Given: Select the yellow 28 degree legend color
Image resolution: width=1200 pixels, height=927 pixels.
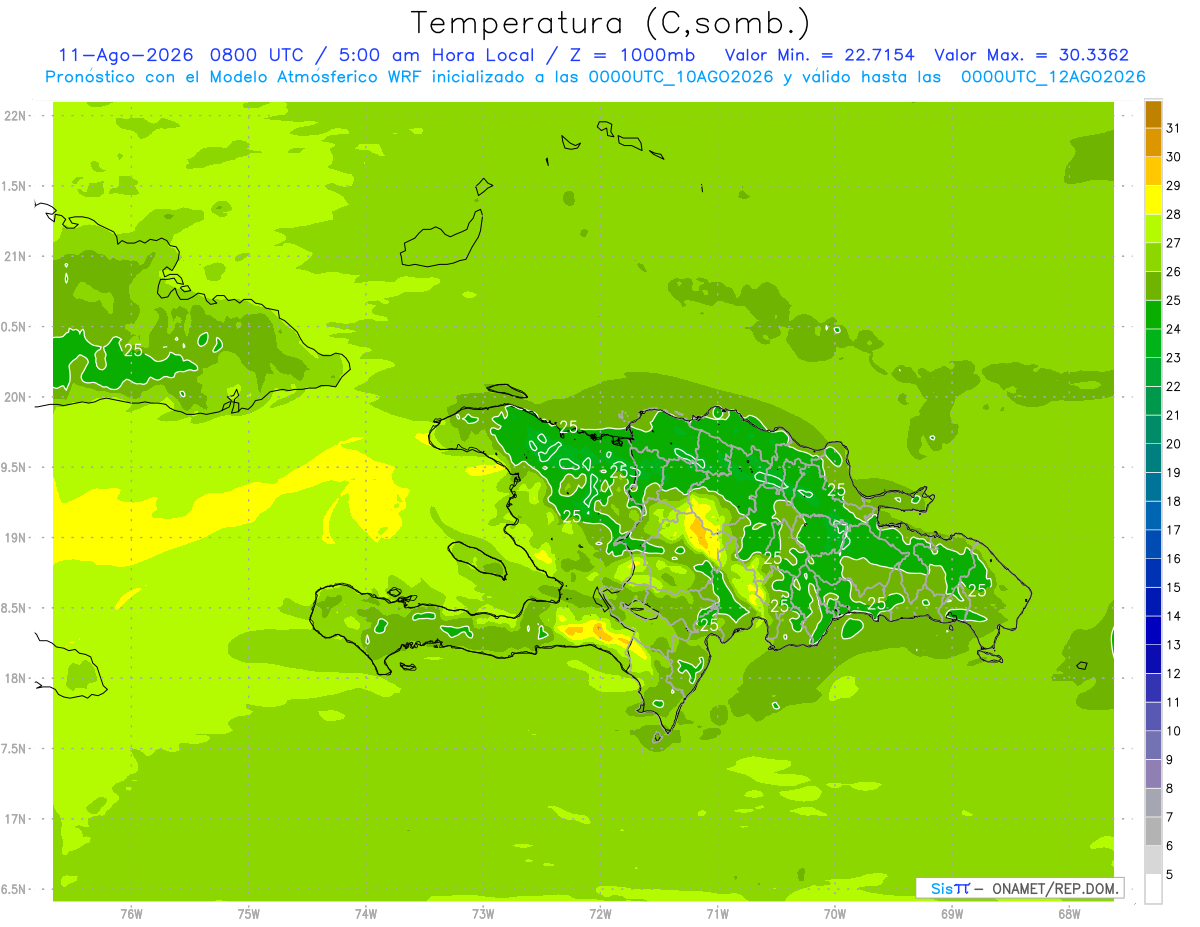Looking at the screenshot, I should [x=1153, y=200].
